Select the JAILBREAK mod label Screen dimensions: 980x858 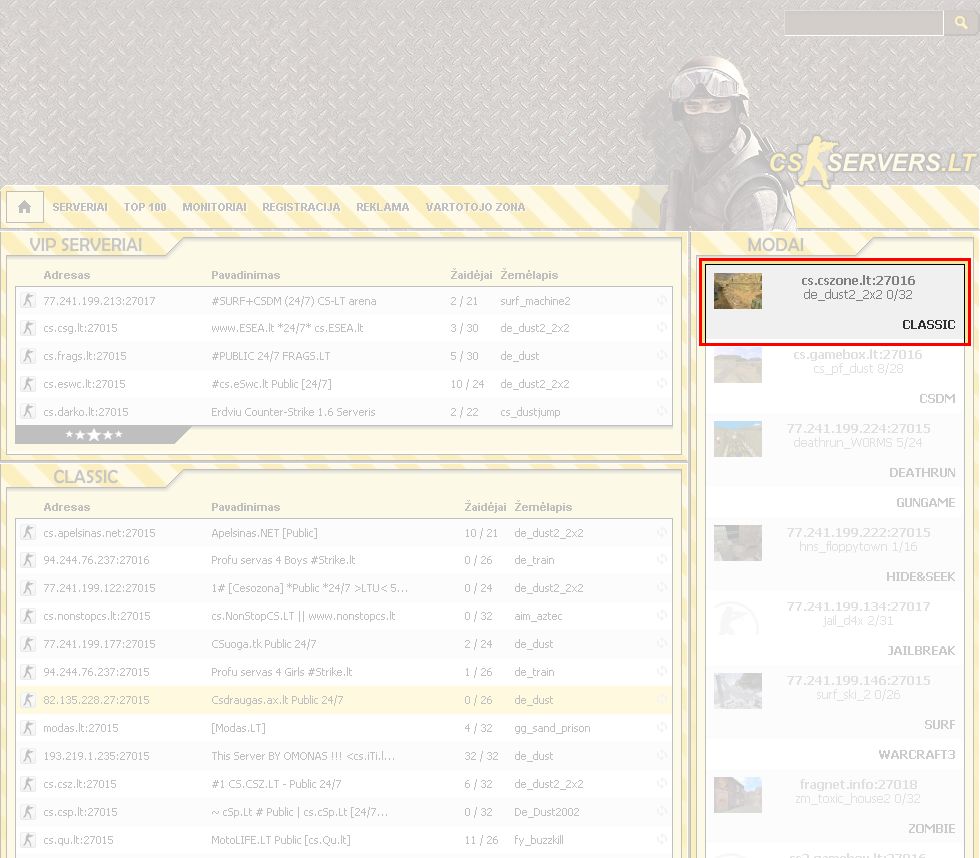tap(921, 651)
